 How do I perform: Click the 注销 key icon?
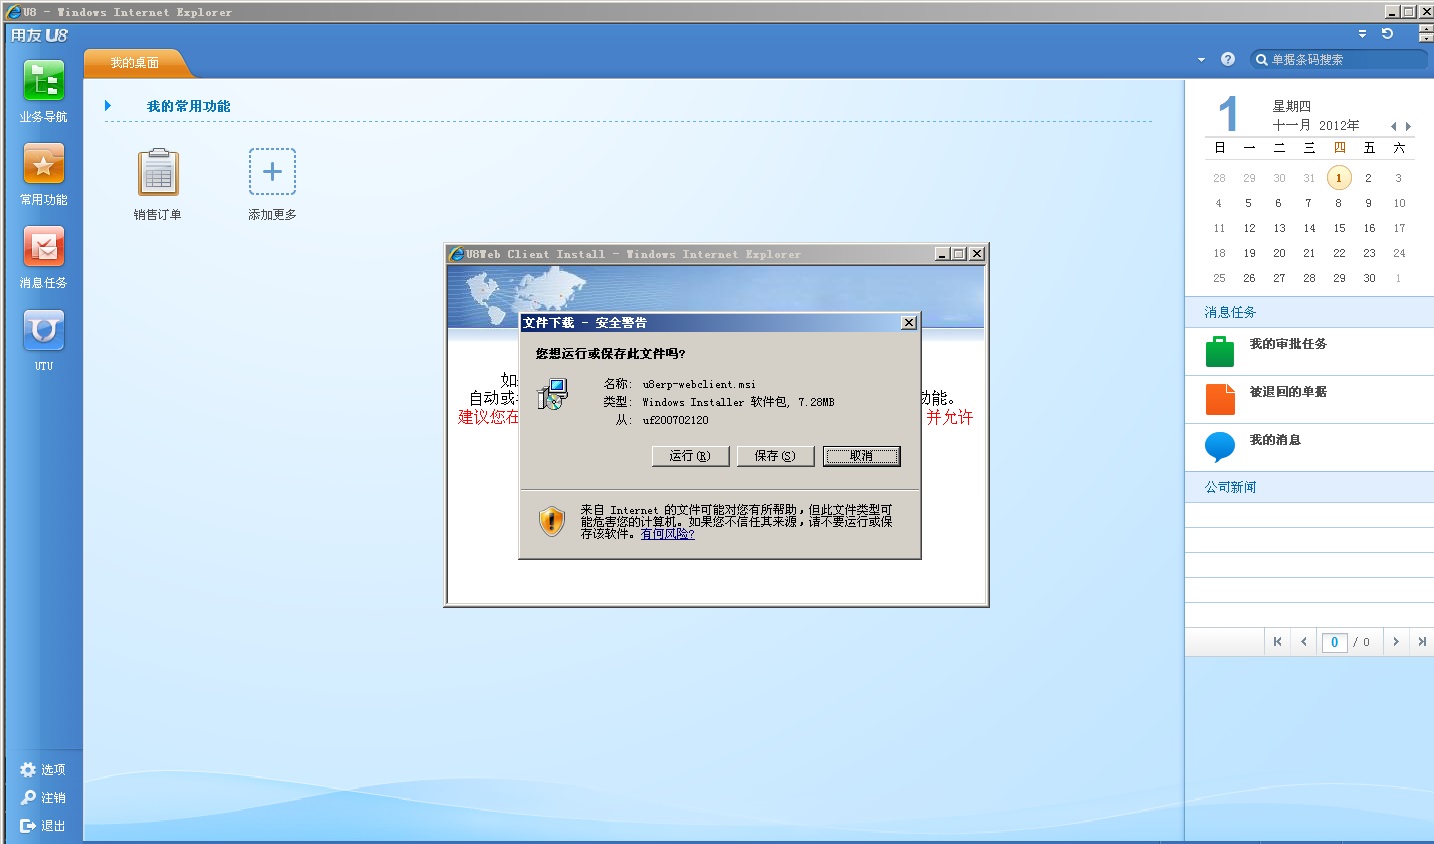(28, 798)
